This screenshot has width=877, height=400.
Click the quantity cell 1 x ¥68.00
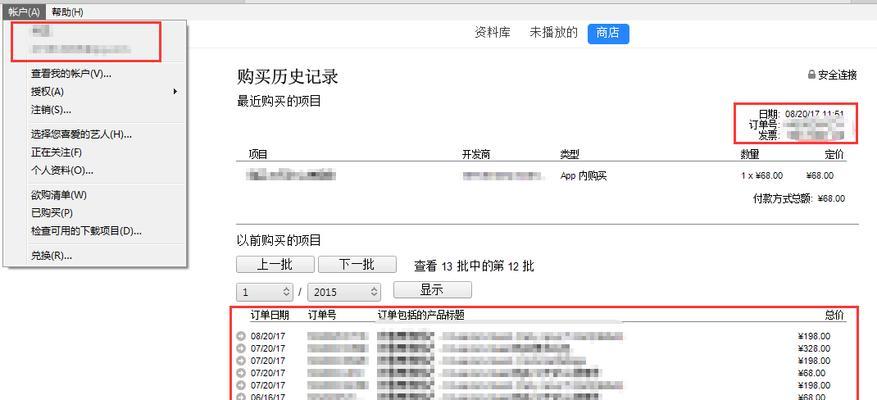tap(762, 176)
